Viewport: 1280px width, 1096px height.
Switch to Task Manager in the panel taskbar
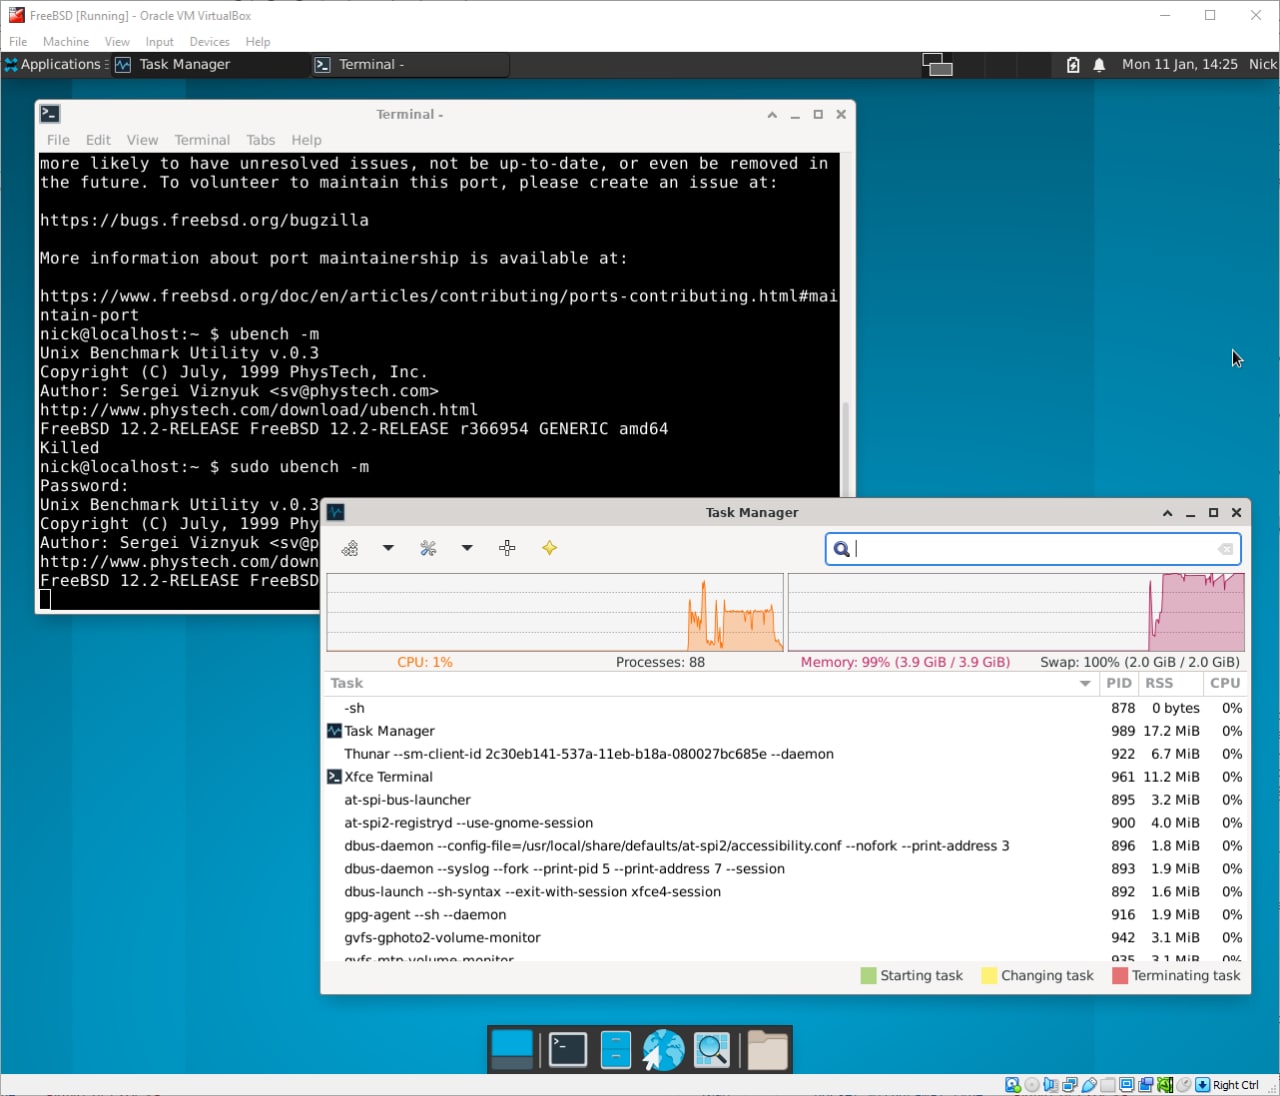(210, 64)
